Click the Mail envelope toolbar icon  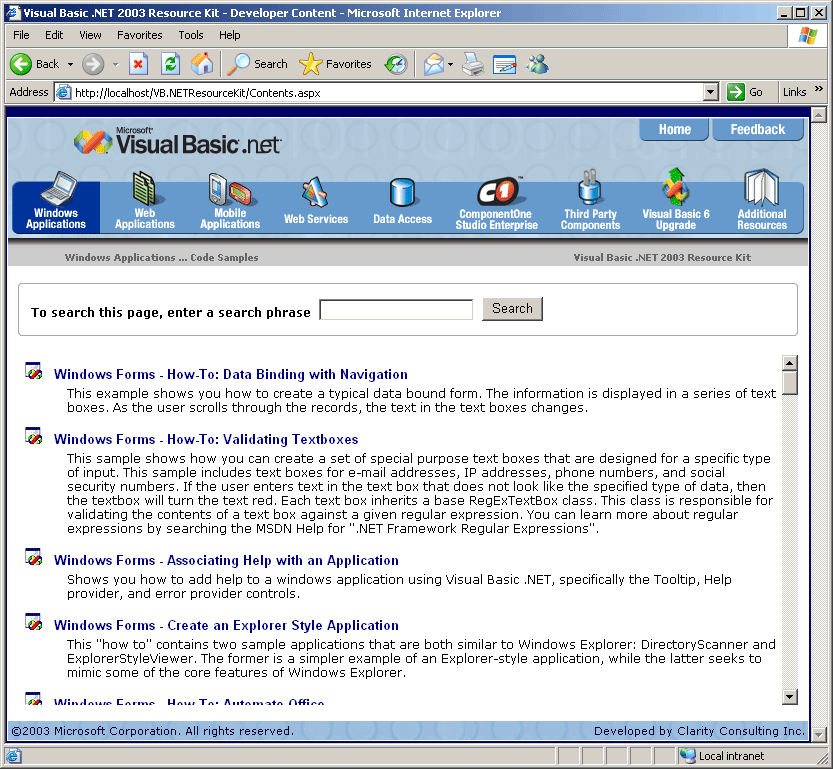point(434,64)
